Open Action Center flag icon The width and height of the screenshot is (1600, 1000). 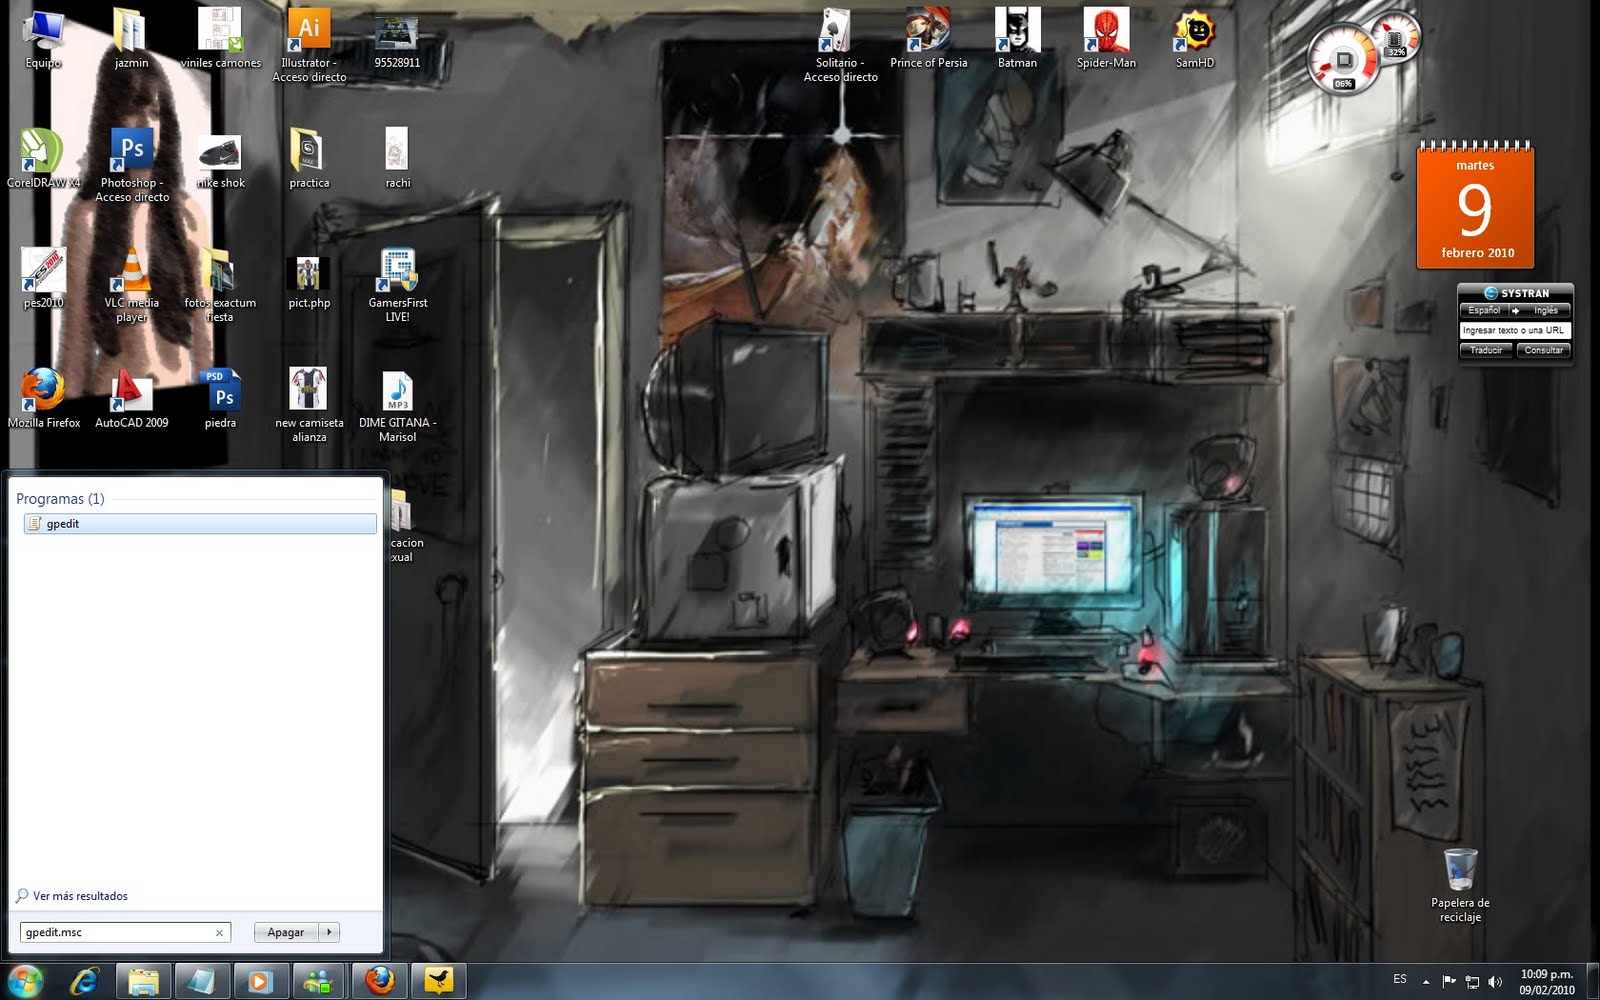1449,982
